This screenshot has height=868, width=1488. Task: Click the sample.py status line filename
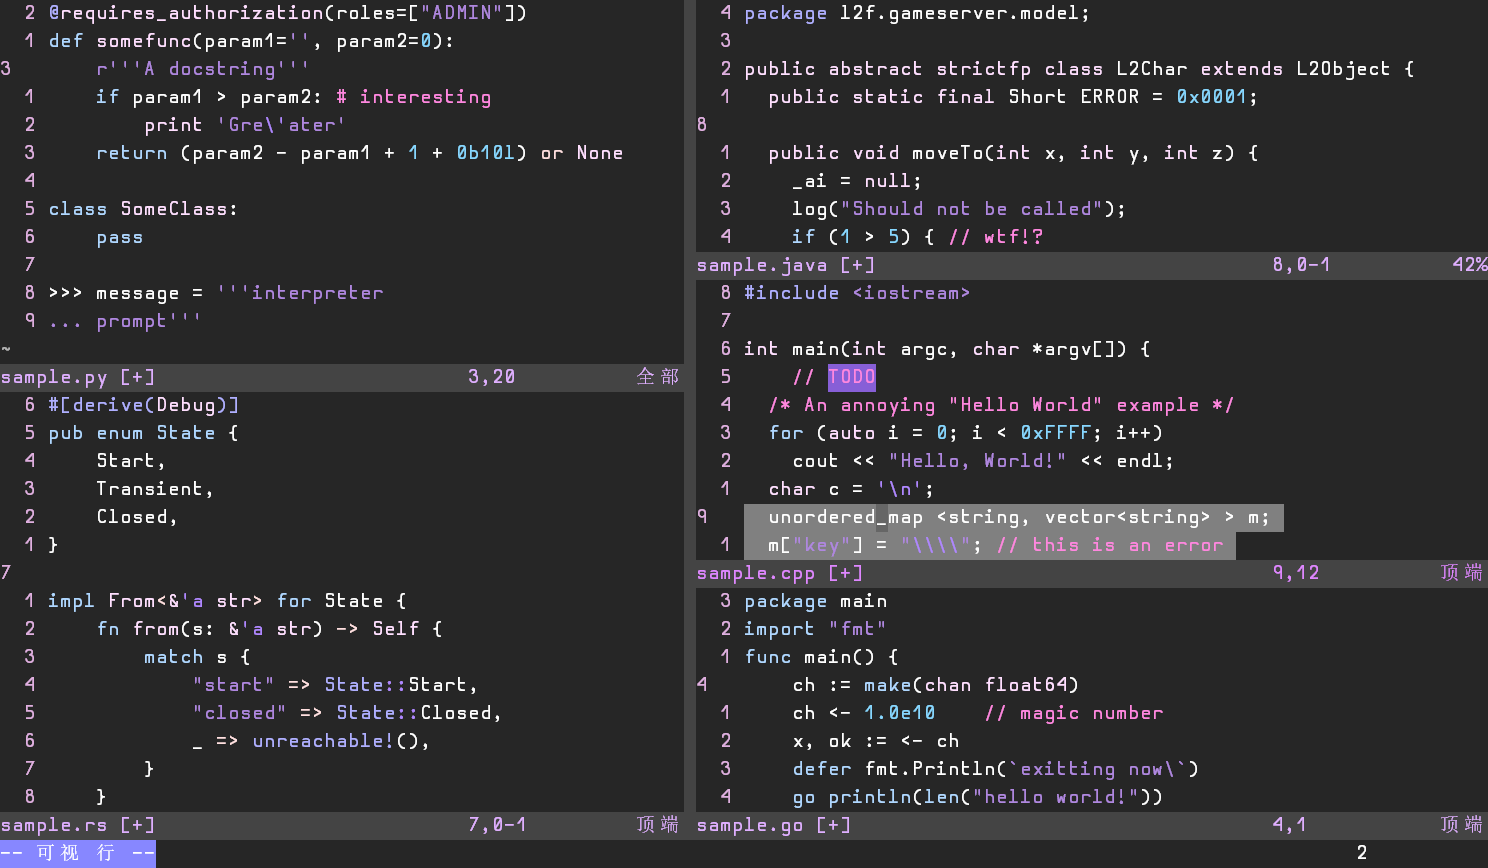(54, 377)
